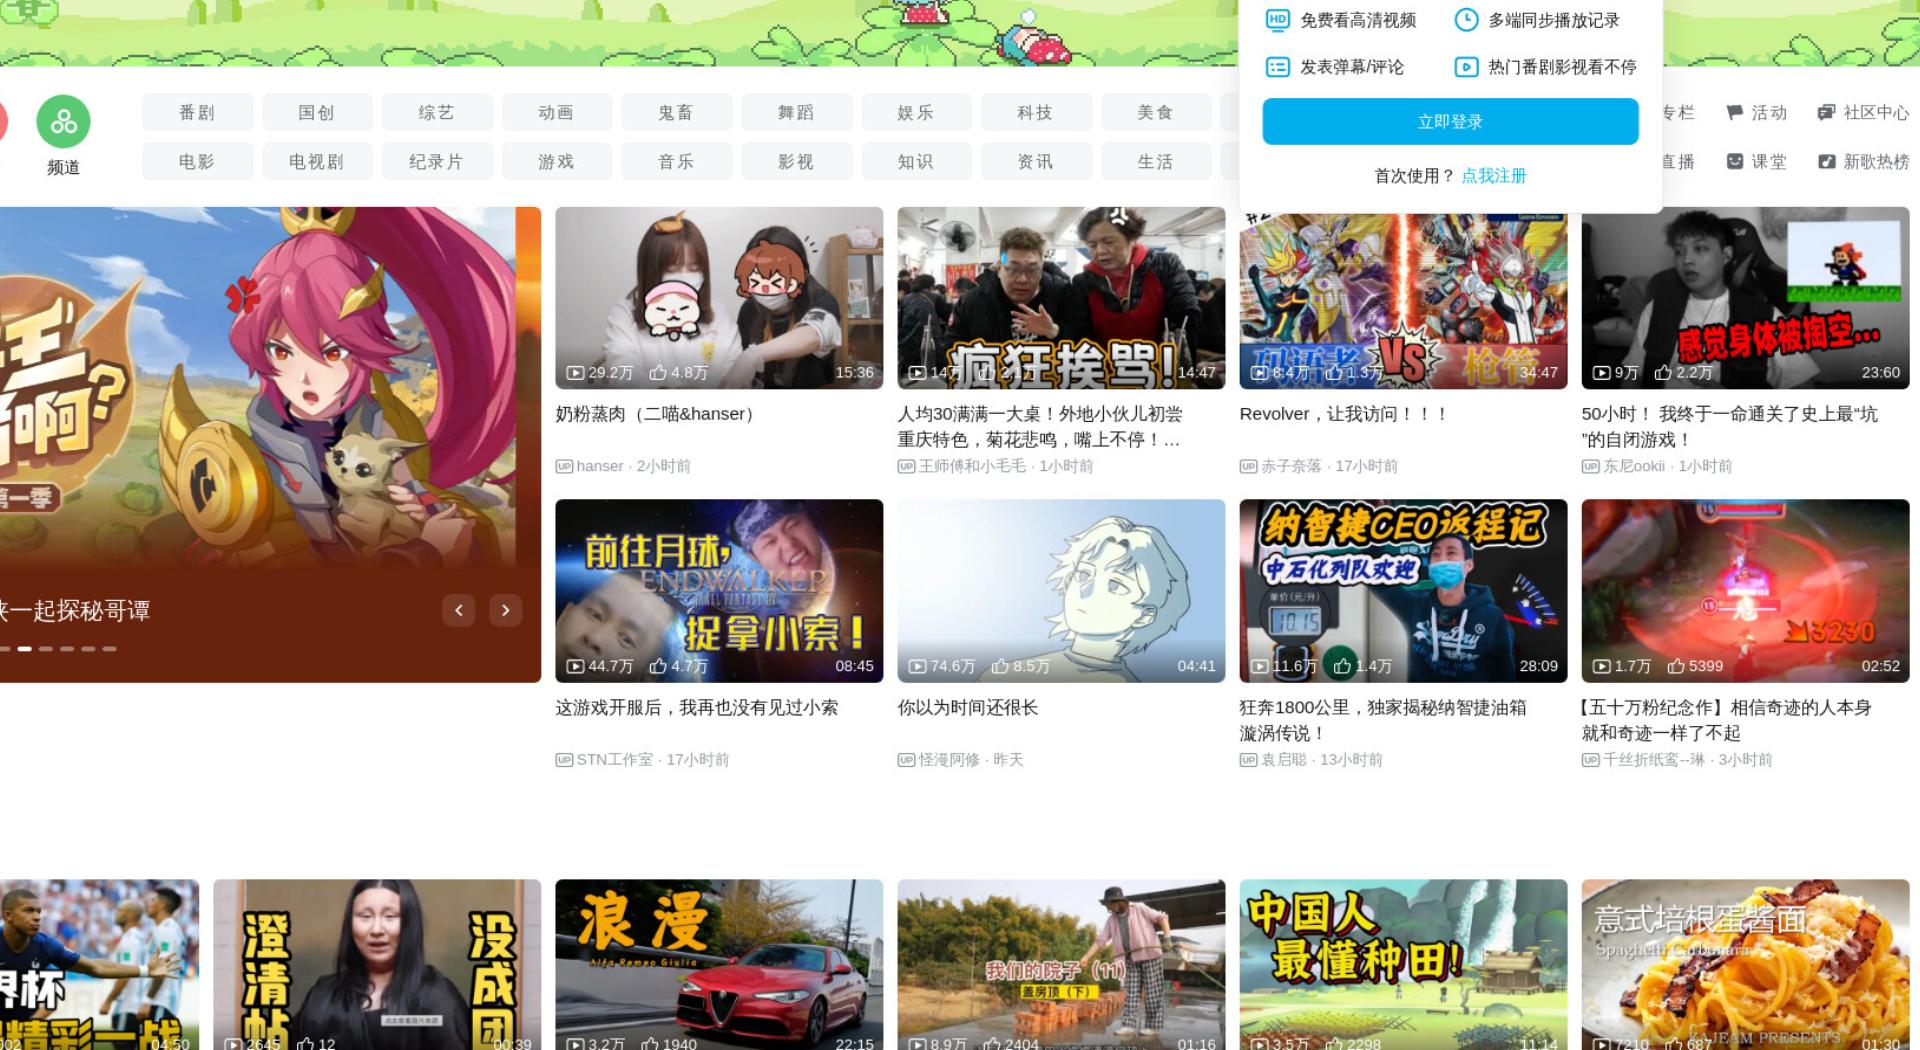The width and height of the screenshot is (1920, 1050).
Task: Click the HD 免费看高清视频 icon
Action: click(1278, 20)
